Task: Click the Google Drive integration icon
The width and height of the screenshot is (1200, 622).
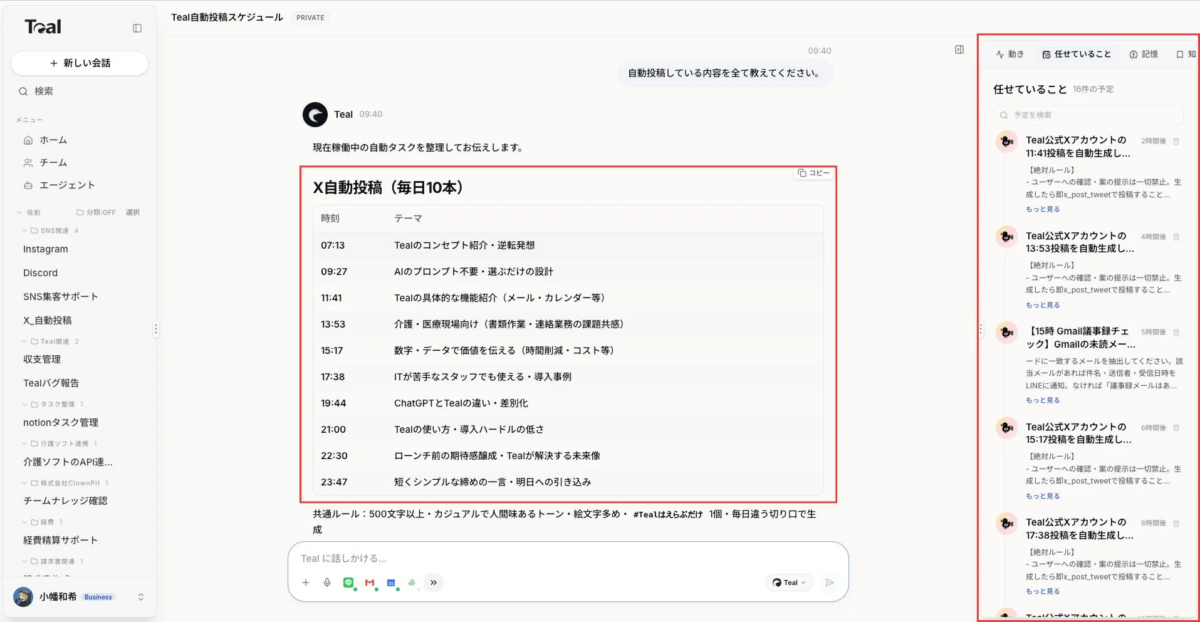Action: 412,582
